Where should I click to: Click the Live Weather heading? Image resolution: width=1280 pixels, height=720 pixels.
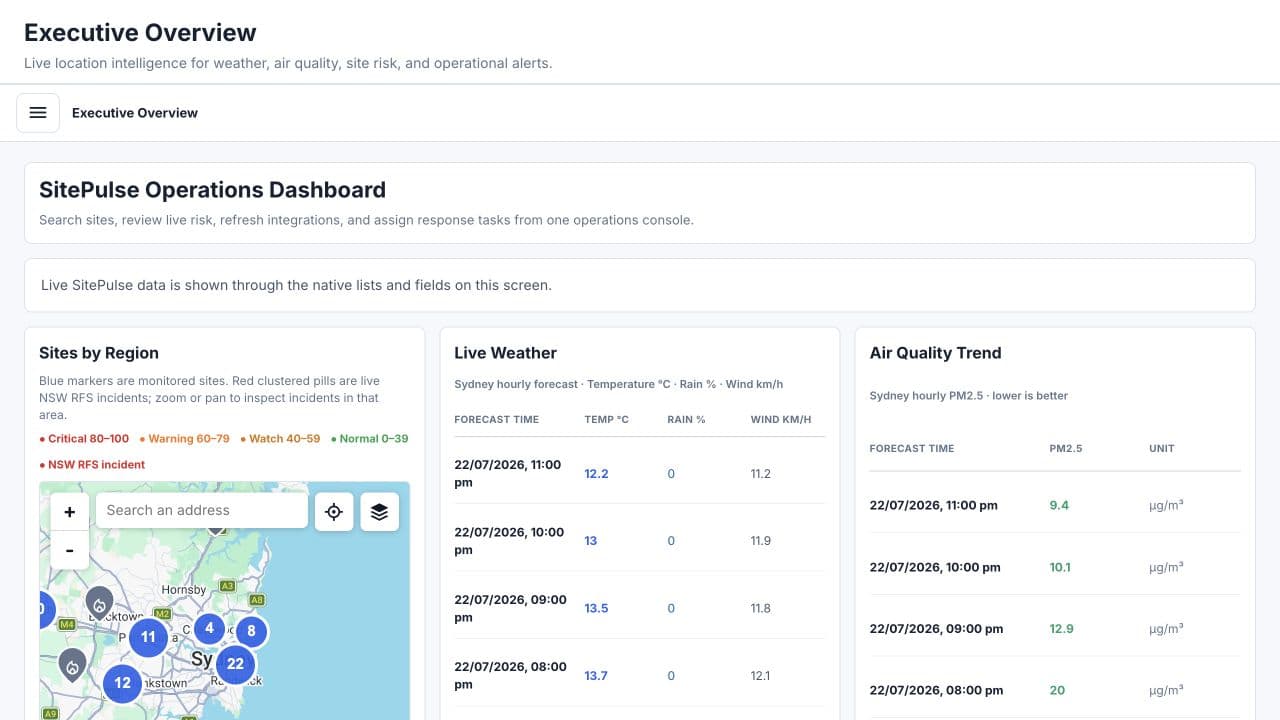(x=505, y=353)
